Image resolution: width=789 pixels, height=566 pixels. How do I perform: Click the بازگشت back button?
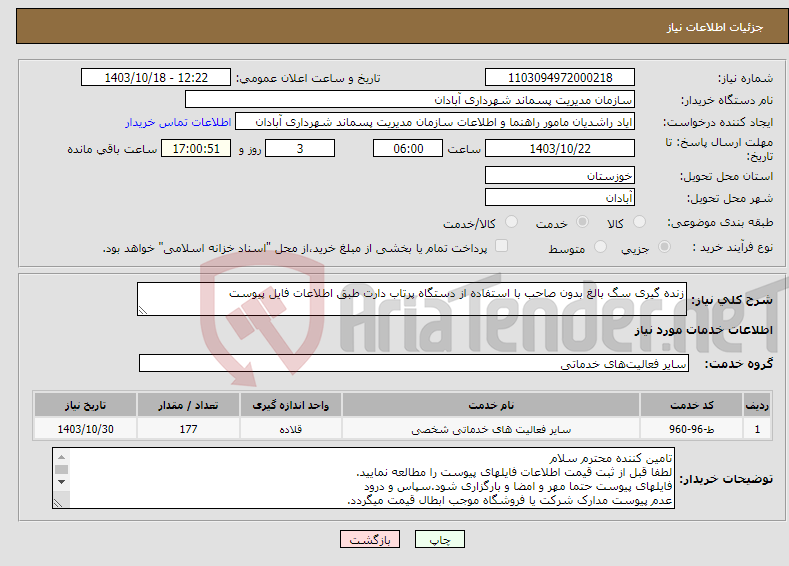click(370, 539)
